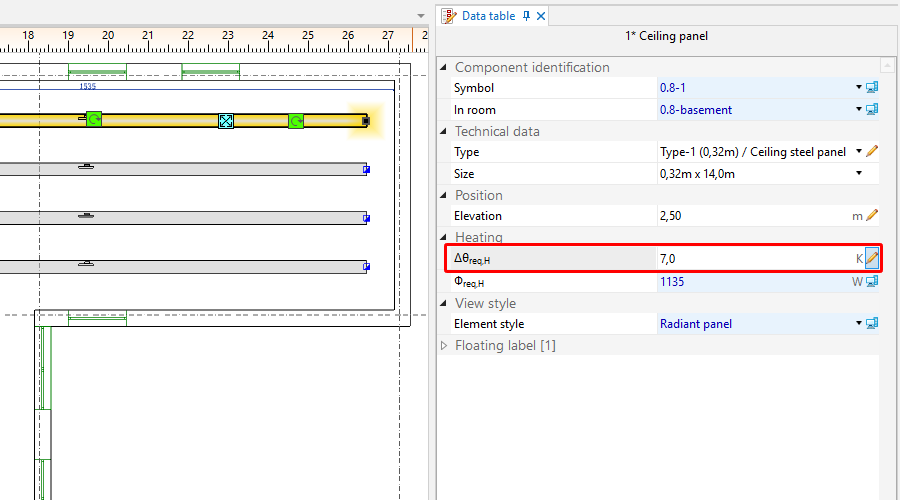
Task: Open the Element style dropdown
Action: point(858,324)
